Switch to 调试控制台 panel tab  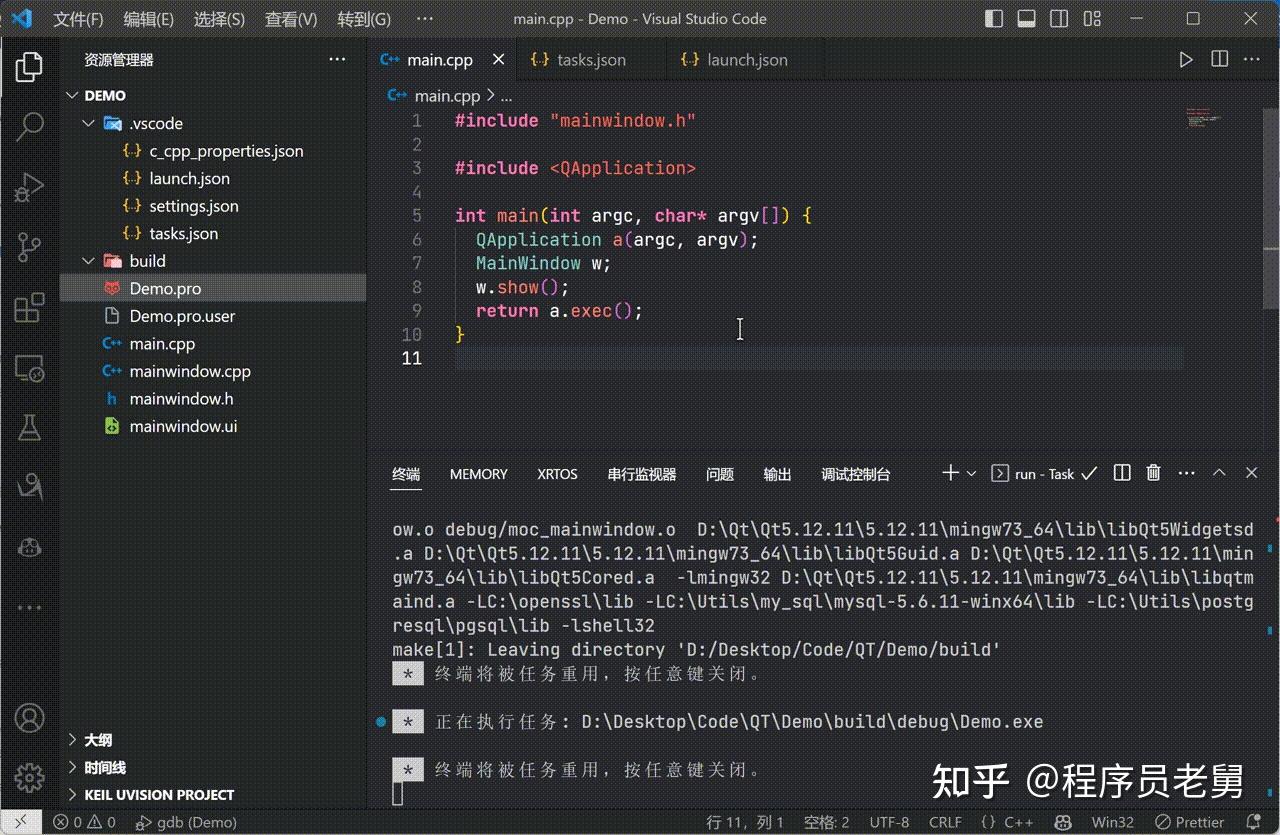[856, 474]
